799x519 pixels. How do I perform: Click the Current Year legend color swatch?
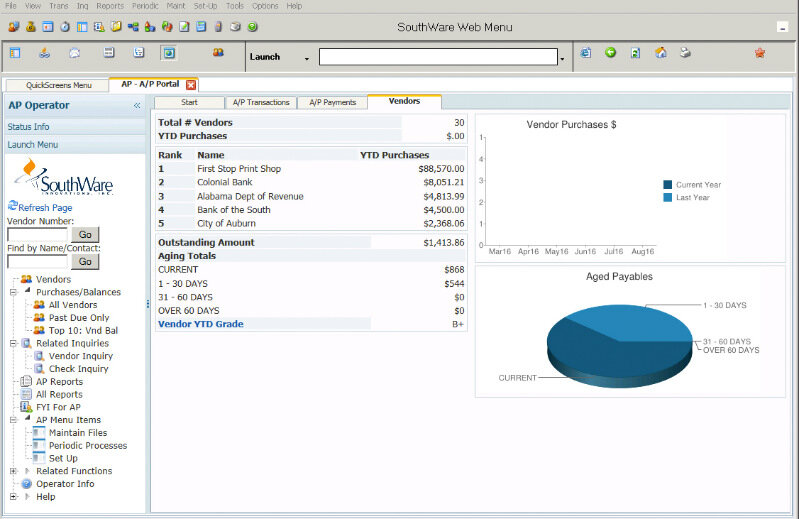(x=667, y=185)
